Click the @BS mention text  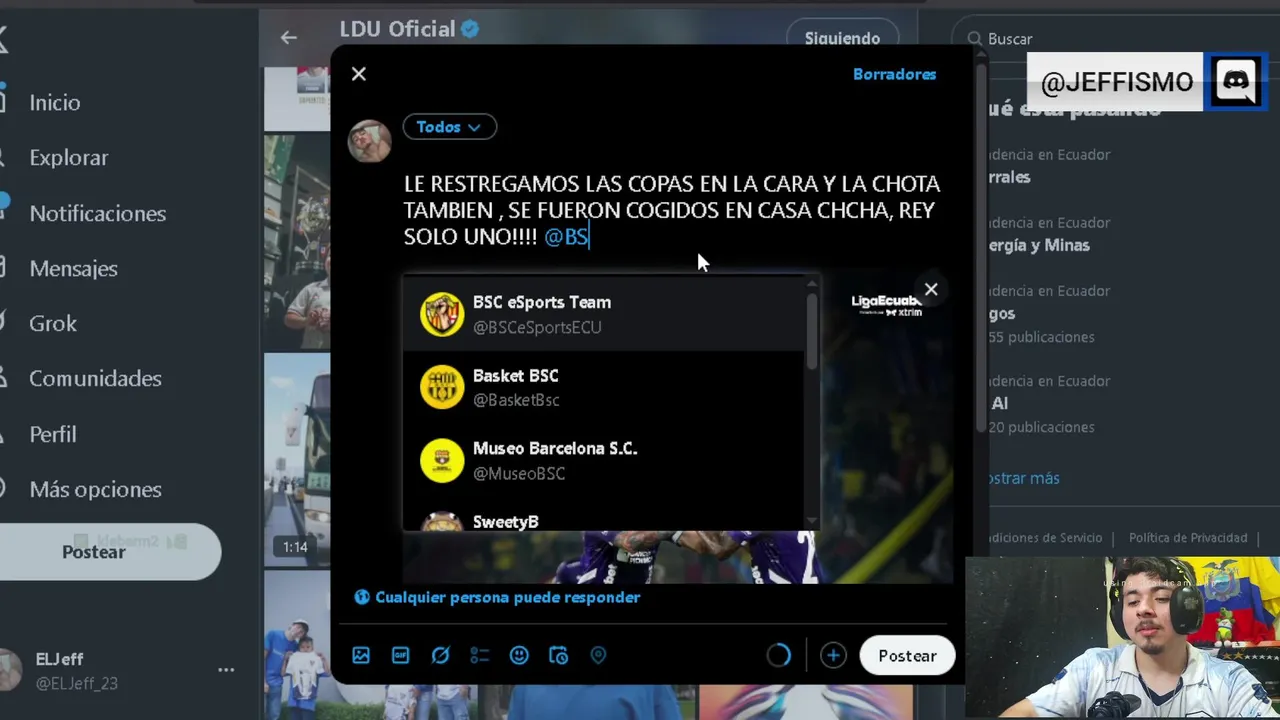pos(566,237)
